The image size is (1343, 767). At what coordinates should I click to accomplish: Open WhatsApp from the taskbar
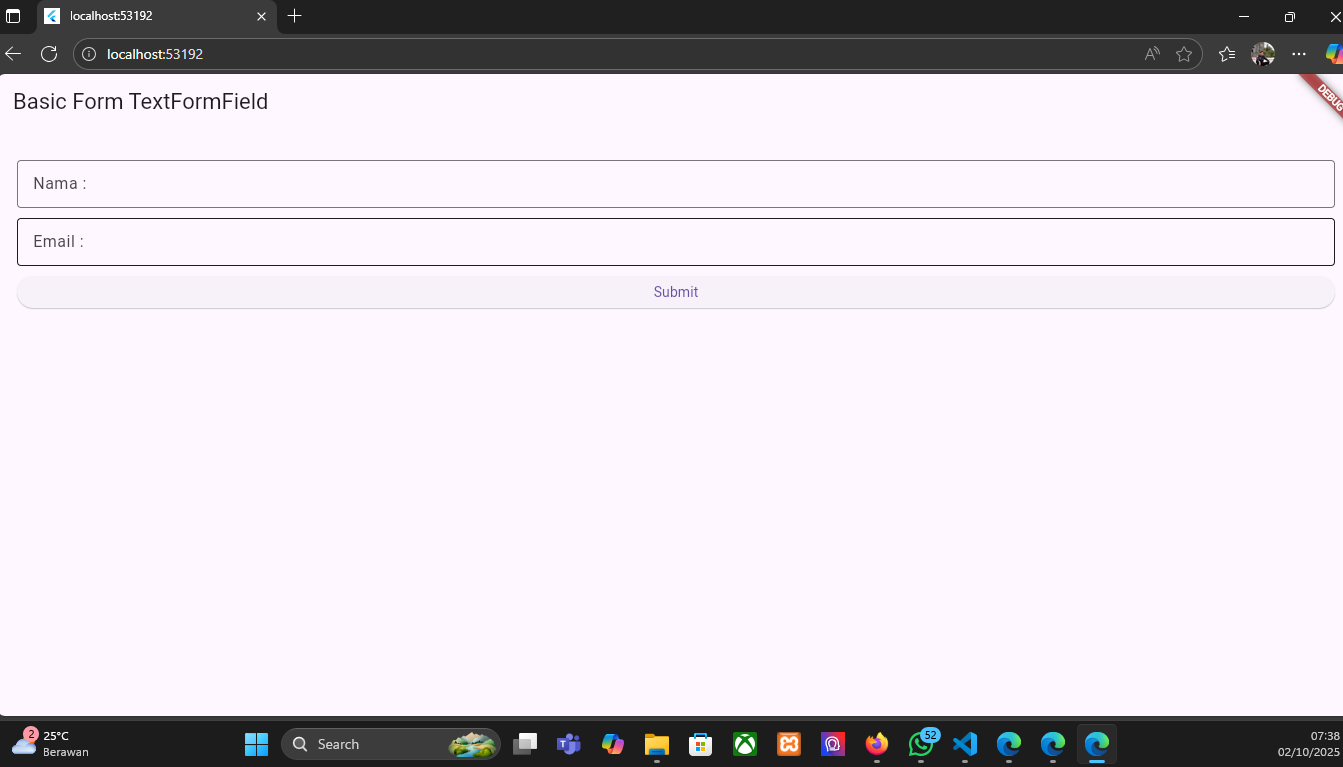920,744
